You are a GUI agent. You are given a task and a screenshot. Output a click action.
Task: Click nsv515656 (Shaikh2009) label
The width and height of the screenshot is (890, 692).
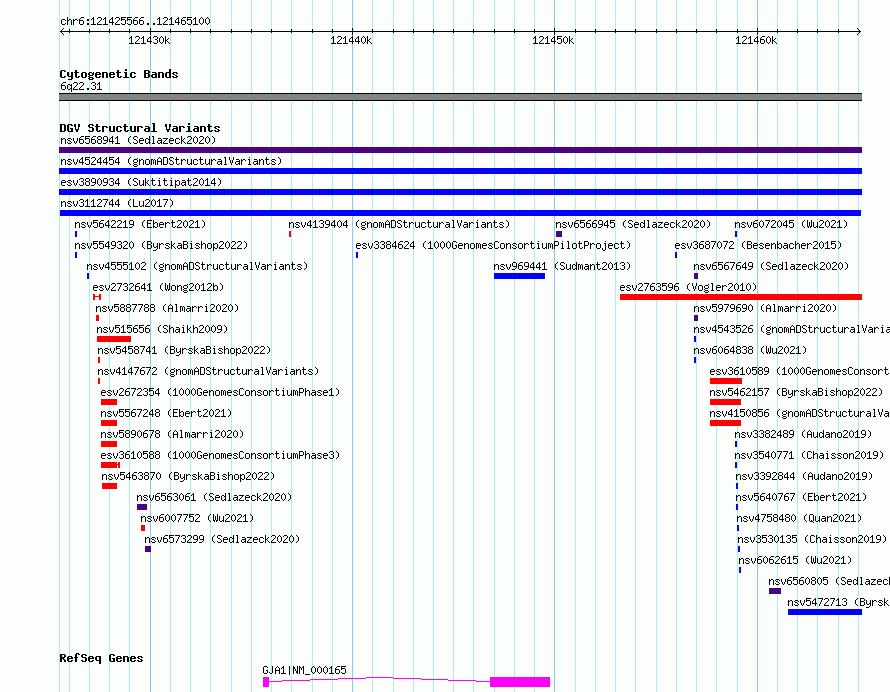162,329
